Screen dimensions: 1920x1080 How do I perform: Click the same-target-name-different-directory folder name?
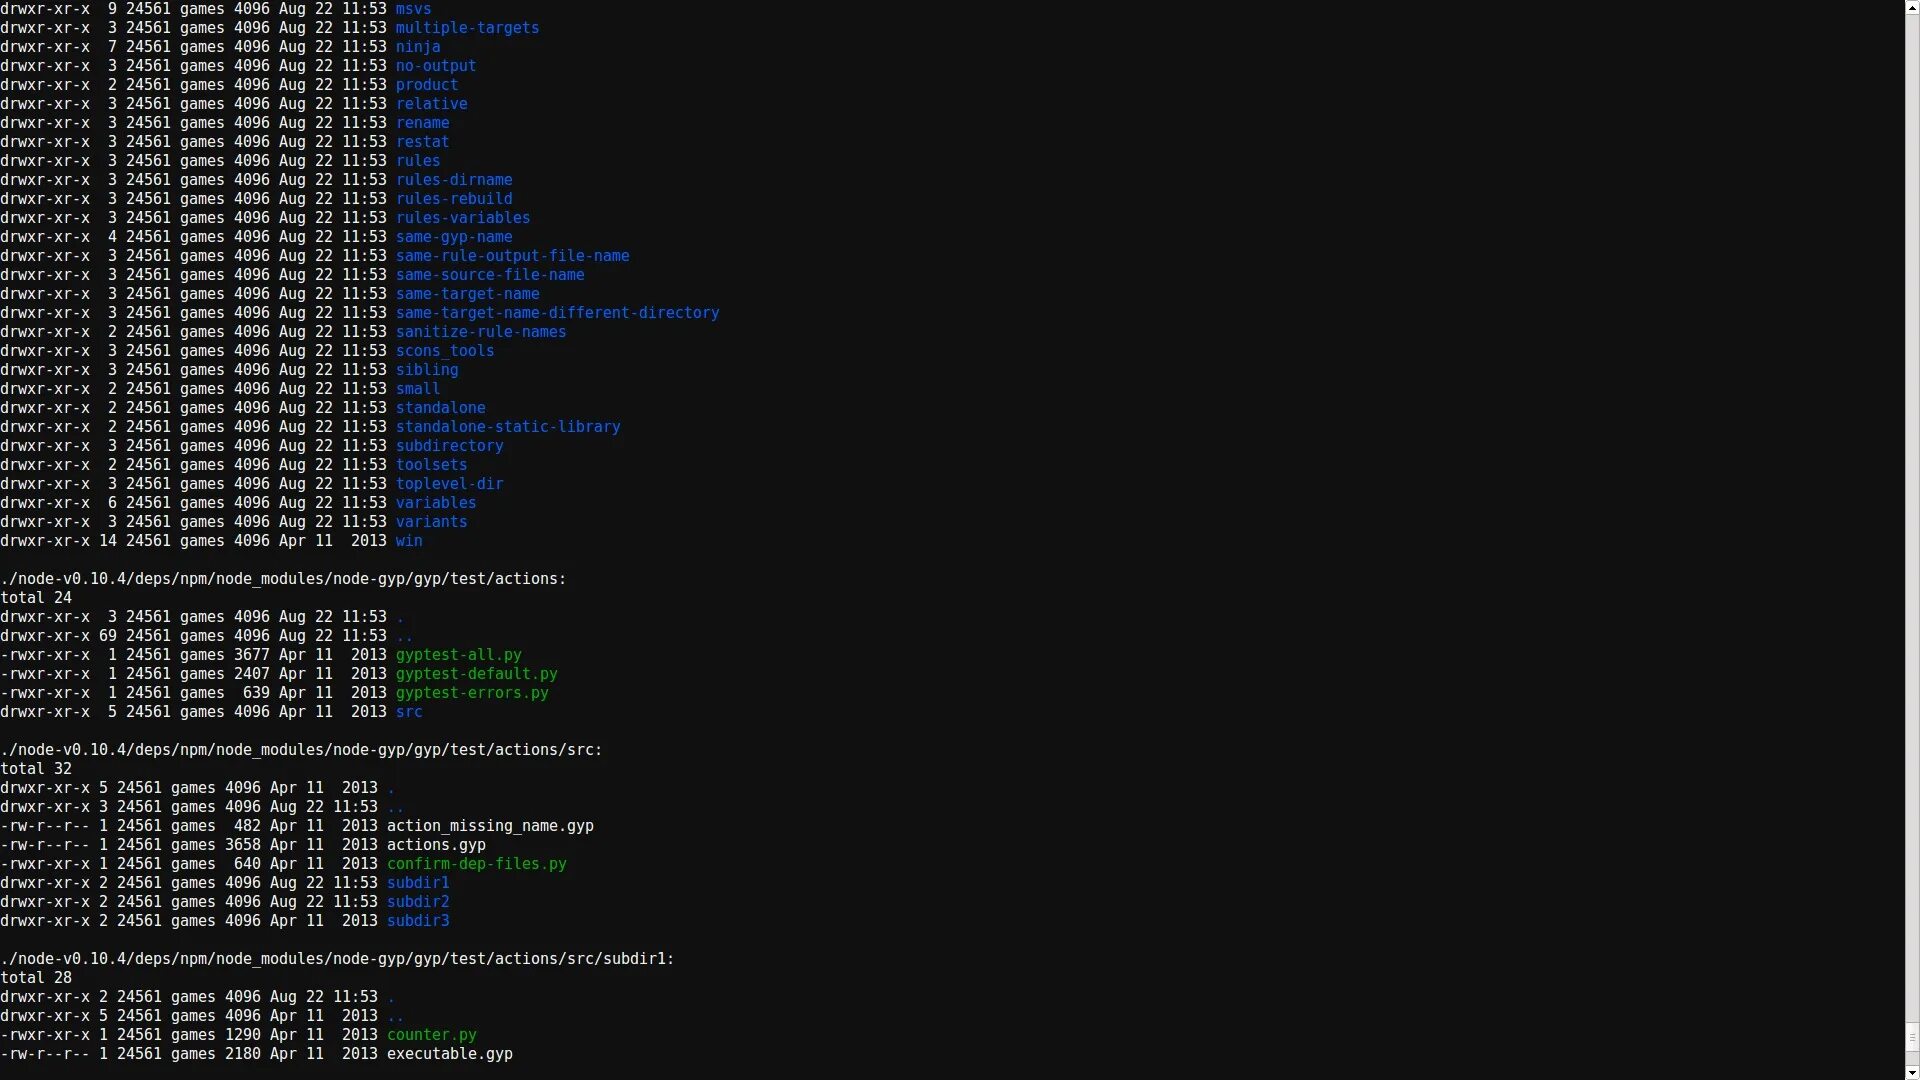(557, 313)
